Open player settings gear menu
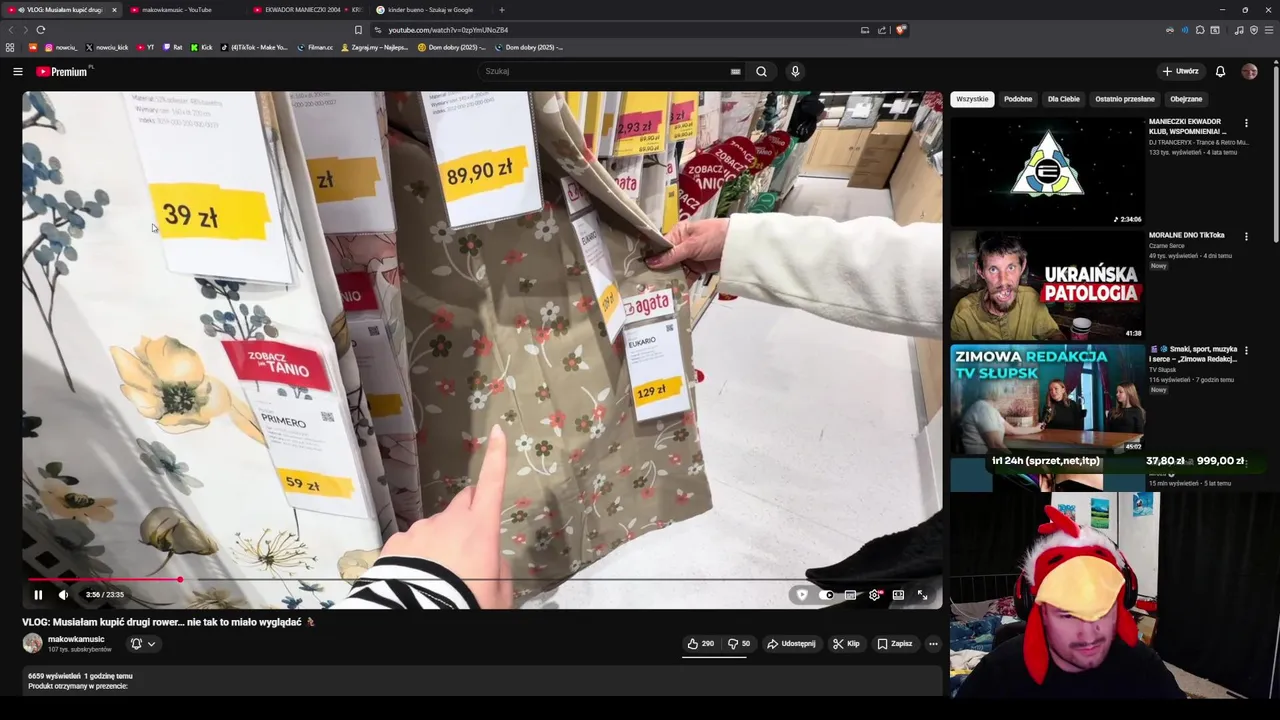1280x720 pixels. coord(875,595)
